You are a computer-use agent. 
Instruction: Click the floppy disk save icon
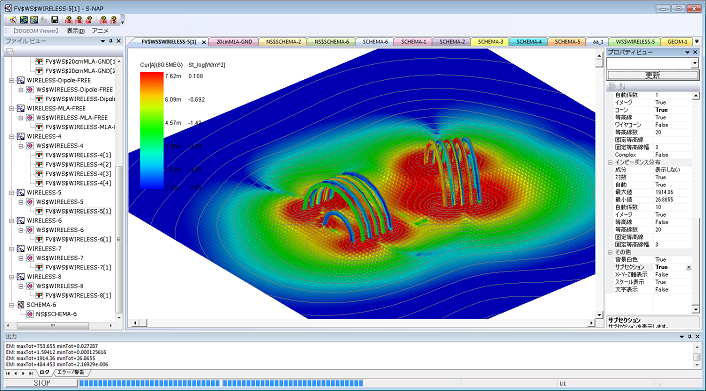[54, 19]
